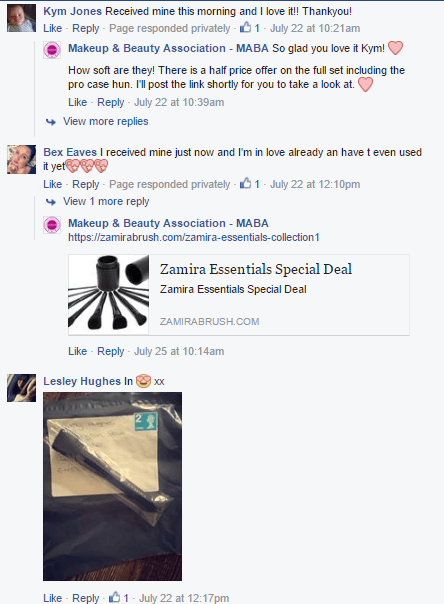Click MABA page logo beside zamirabrush link reply

point(52,225)
